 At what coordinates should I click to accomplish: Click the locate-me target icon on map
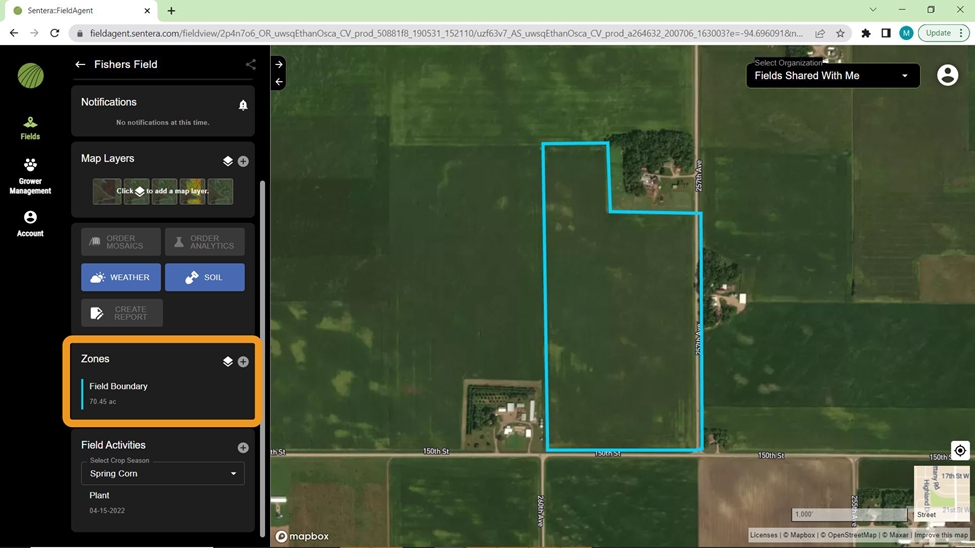click(959, 451)
